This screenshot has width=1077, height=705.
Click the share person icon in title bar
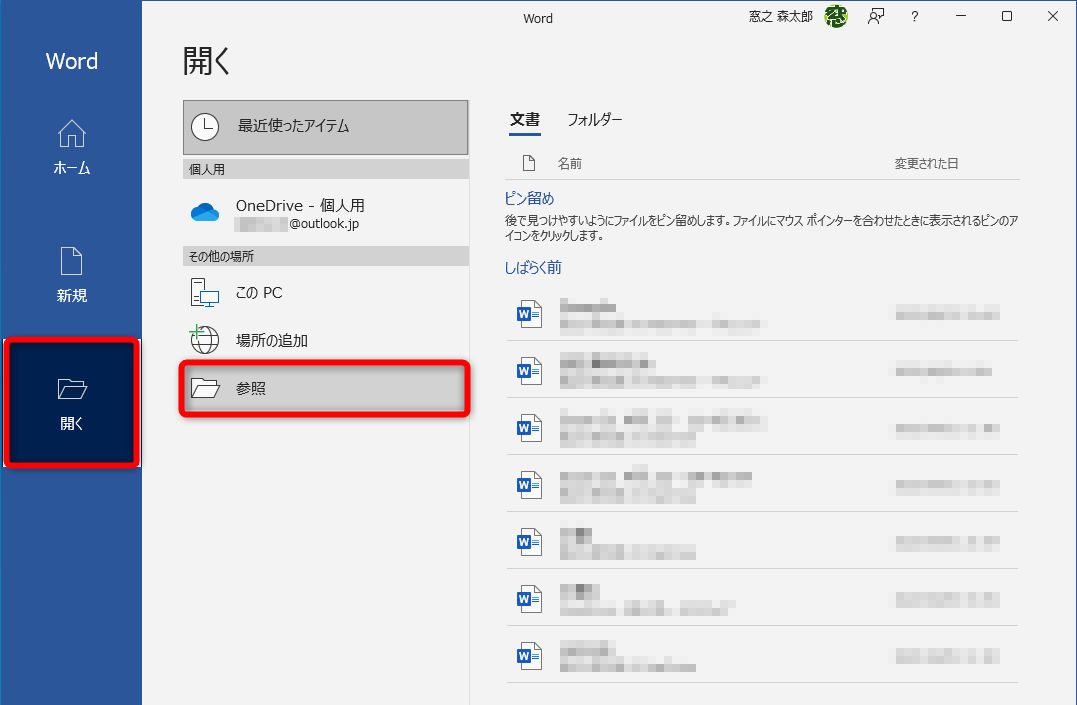875,17
